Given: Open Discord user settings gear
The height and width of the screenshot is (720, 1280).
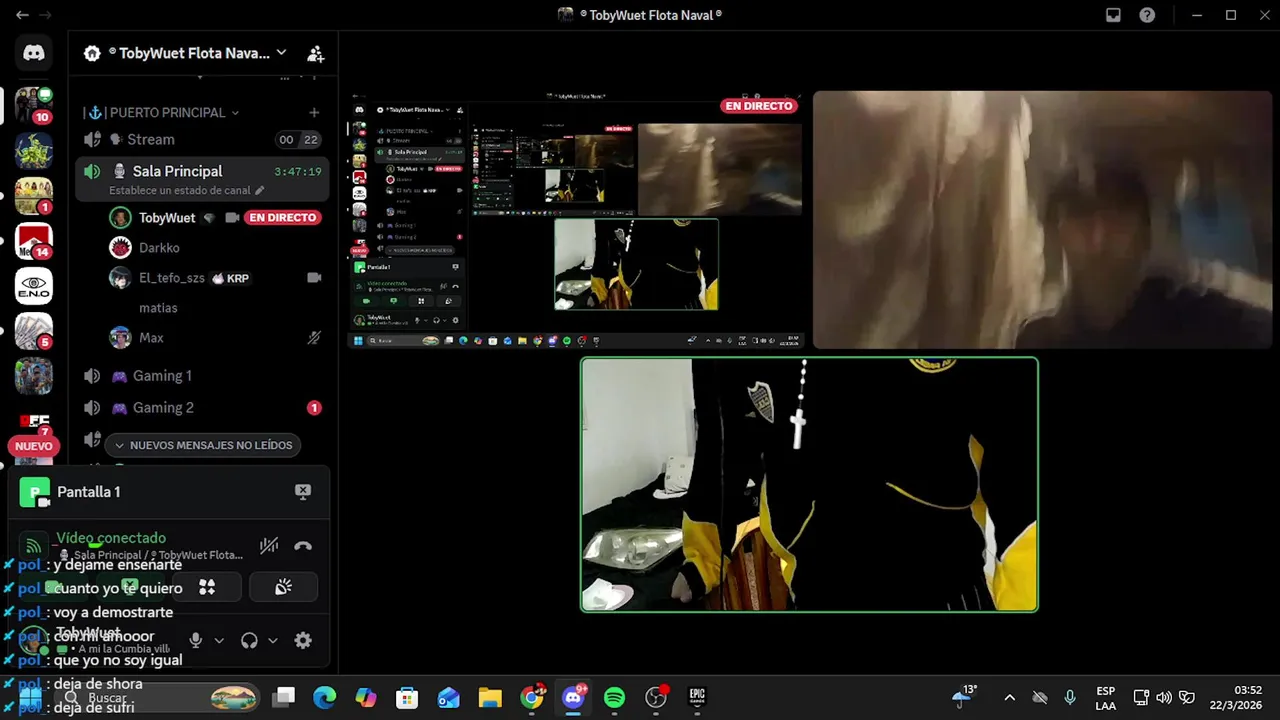Looking at the screenshot, I should pyautogui.click(x=303, y=640).
